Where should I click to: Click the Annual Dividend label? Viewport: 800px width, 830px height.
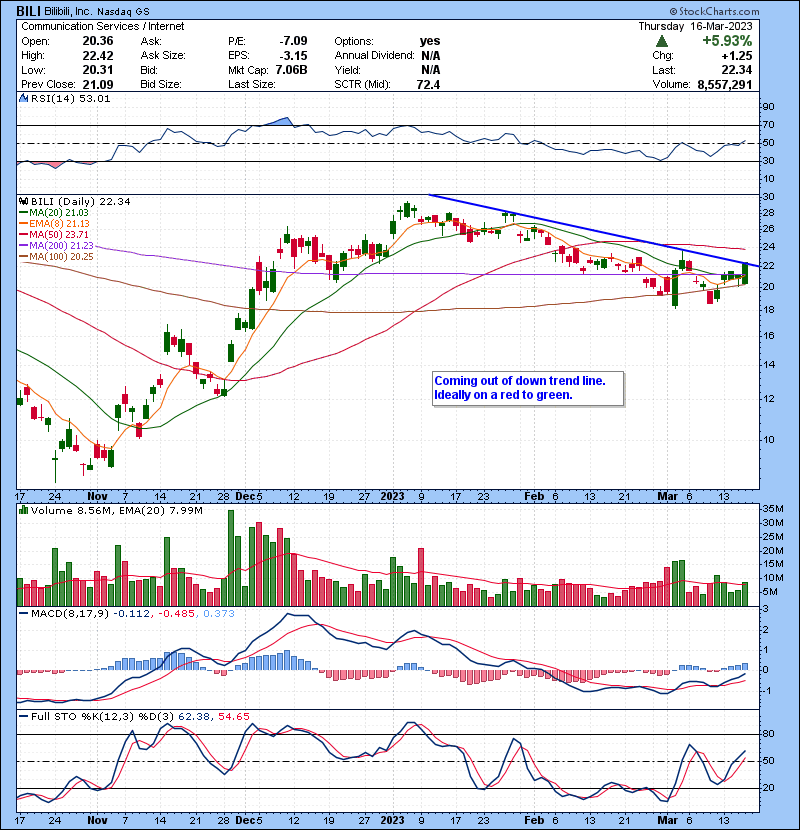(x=374, y=56)
